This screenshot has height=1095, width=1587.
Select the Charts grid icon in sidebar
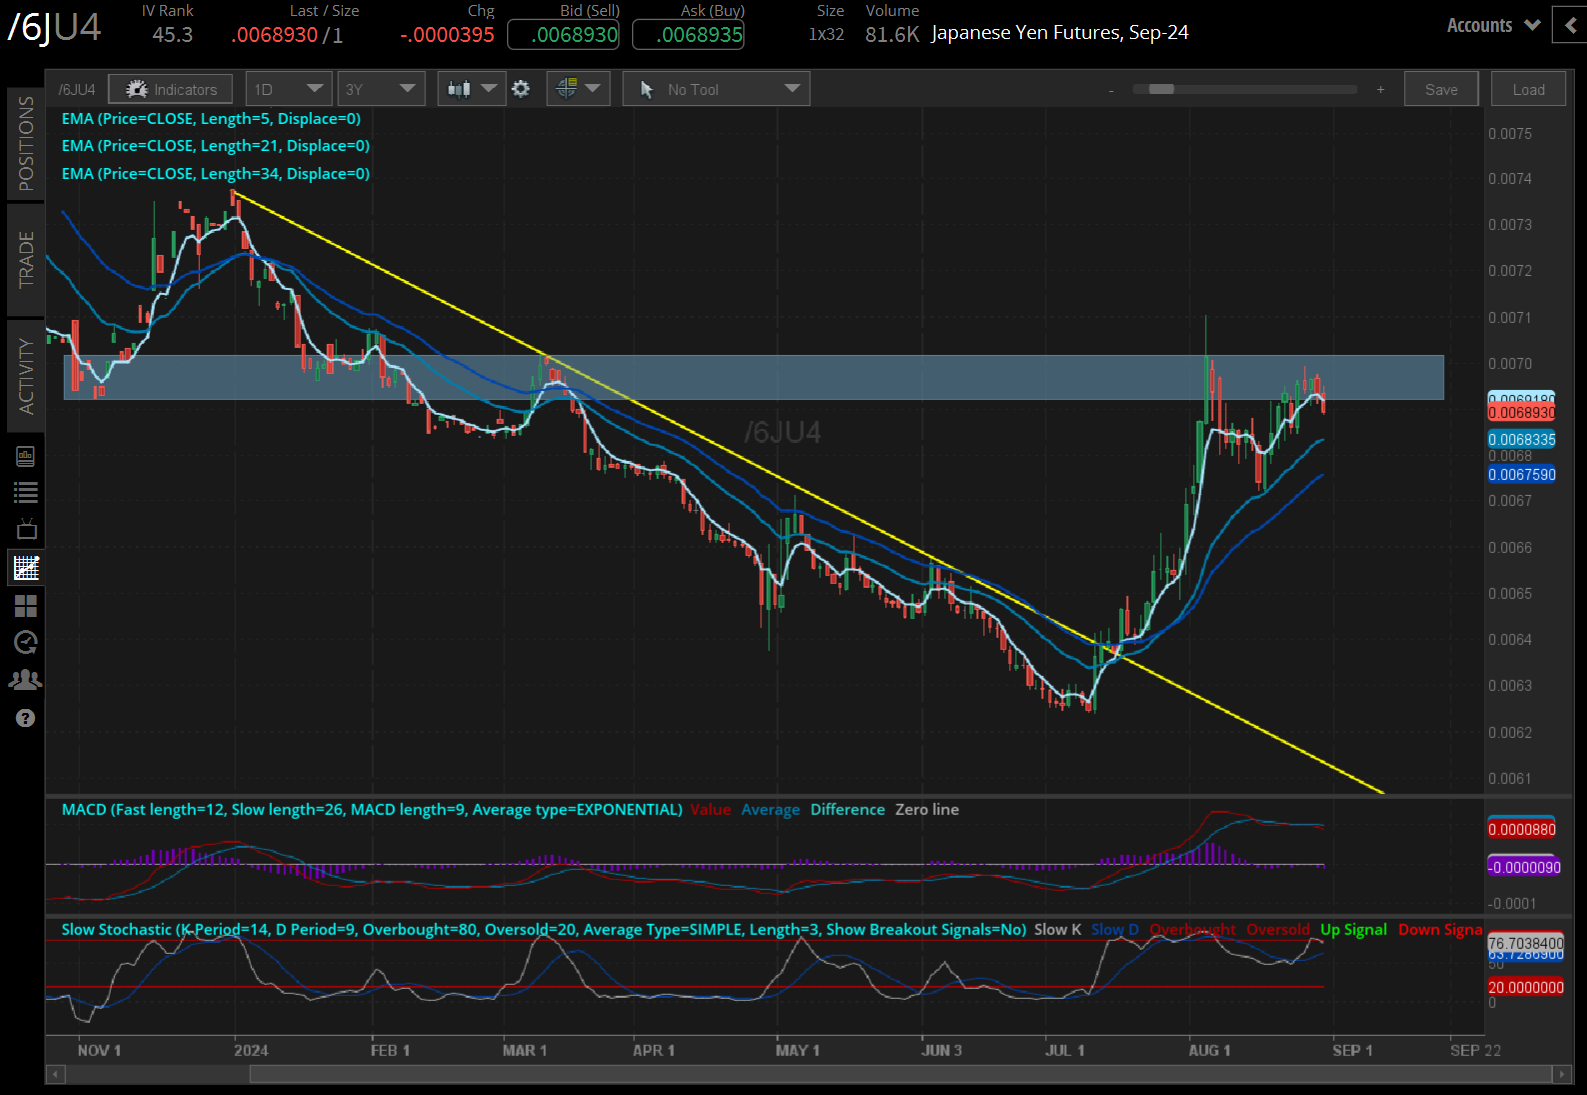click(x=26, y=568)
